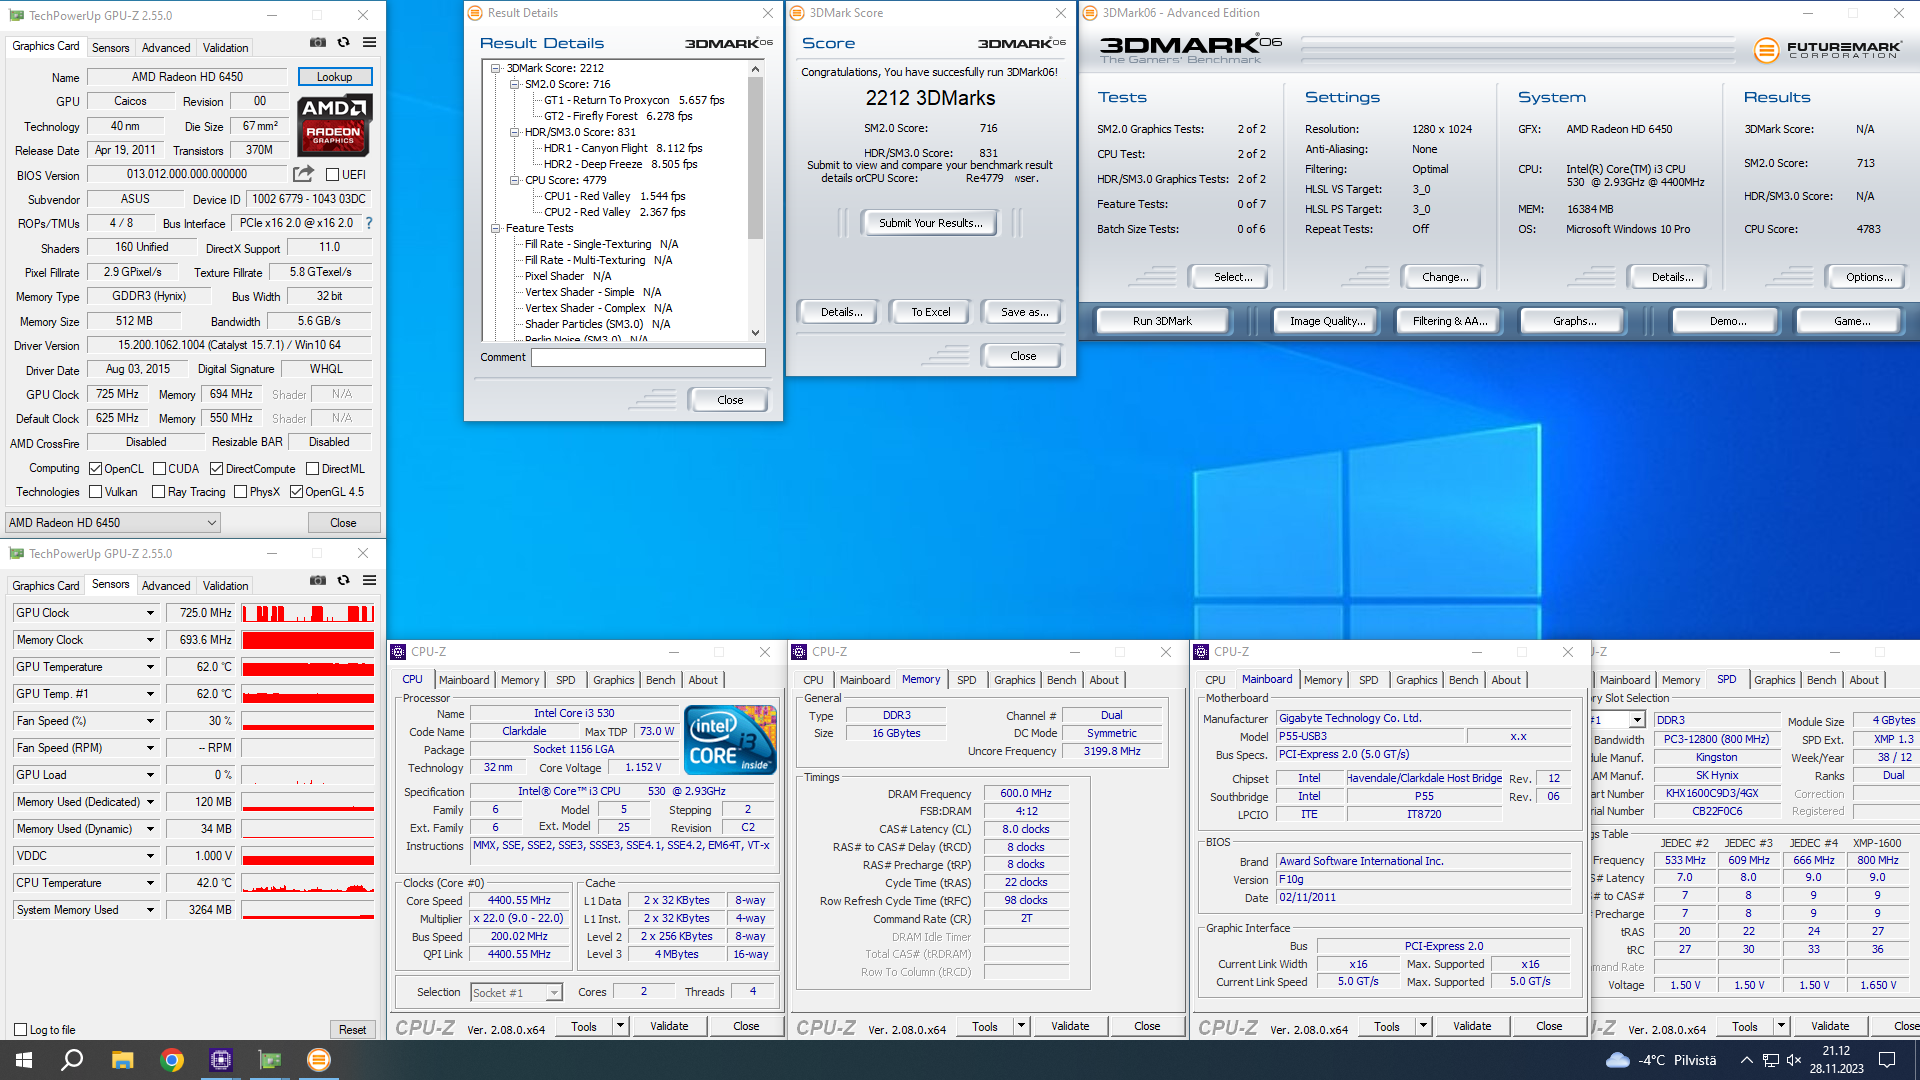This screenshot has height=1080, width=1920.
Task: Toggle the OpenCL checkbox
Action: point(95,469)
